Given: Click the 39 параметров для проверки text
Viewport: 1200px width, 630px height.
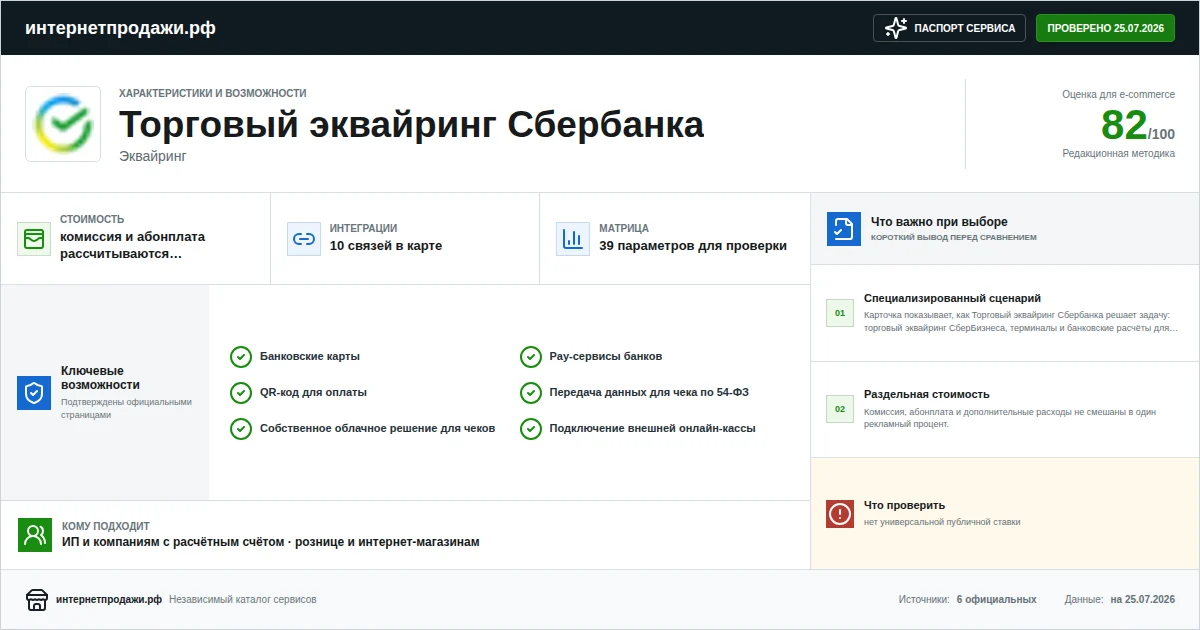Looking at the screenshot, I should pyautogui.click(x=693, y=246).
